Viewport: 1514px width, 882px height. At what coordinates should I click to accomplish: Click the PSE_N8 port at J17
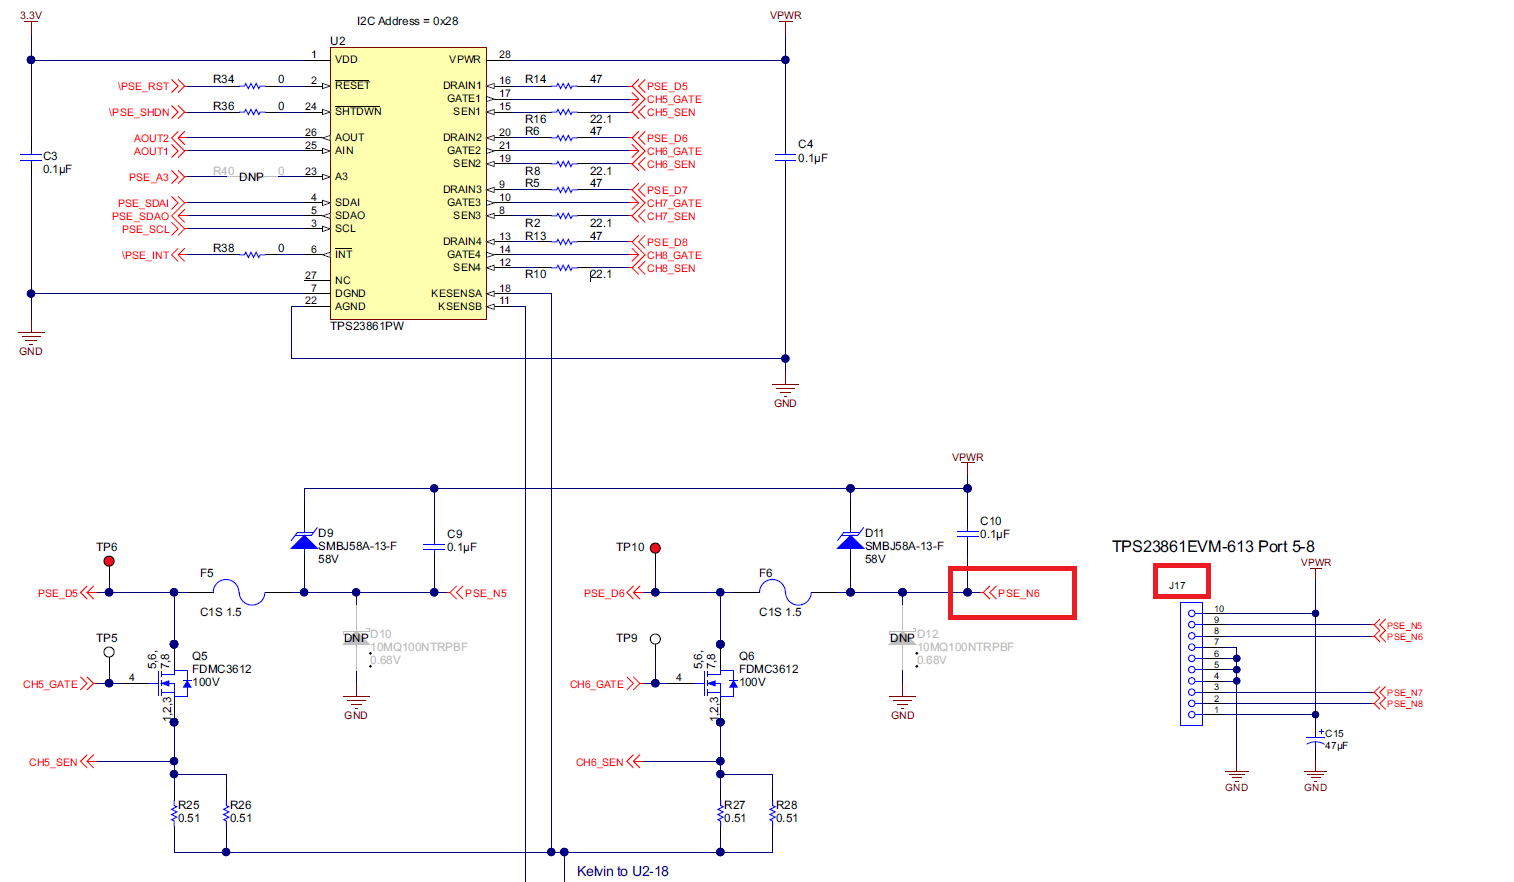[1399, 703]
